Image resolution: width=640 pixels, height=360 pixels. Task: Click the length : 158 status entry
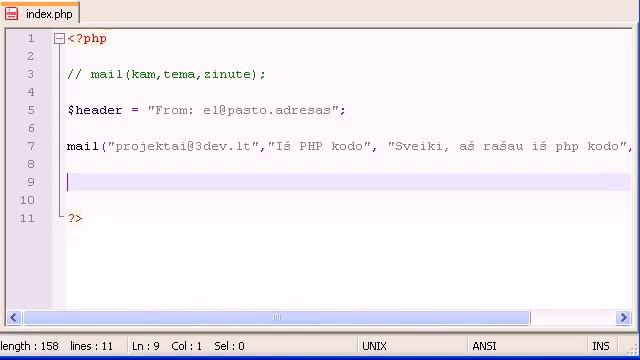(29, 346)
